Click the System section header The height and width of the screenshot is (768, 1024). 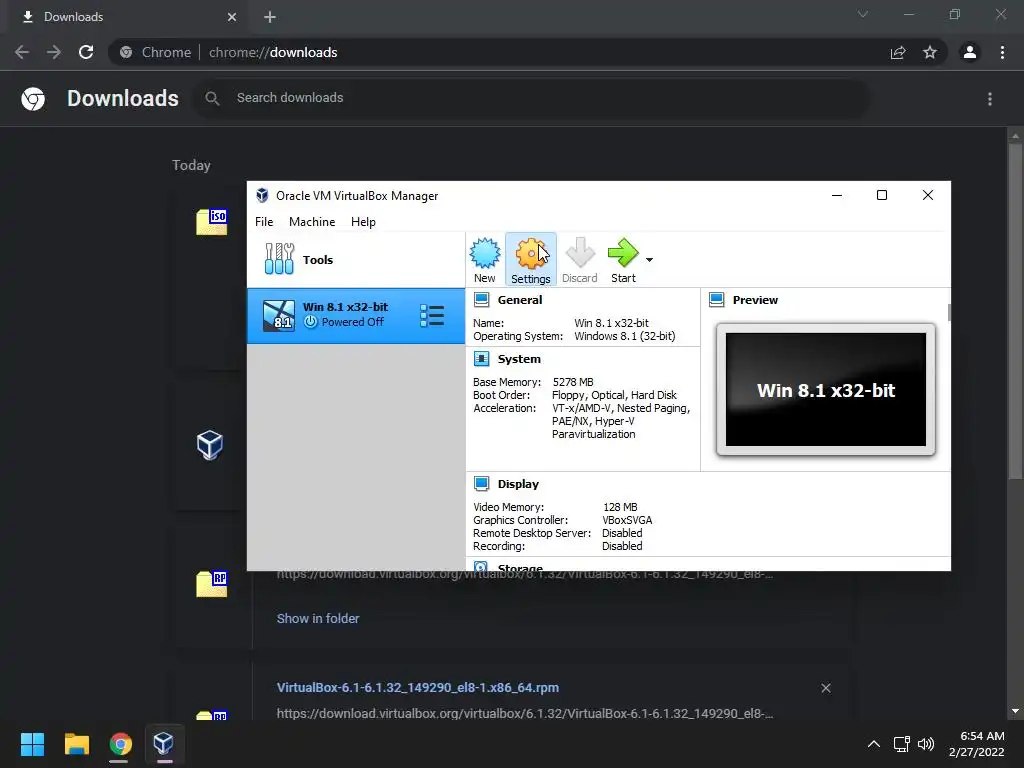click(x=519, y=359)
